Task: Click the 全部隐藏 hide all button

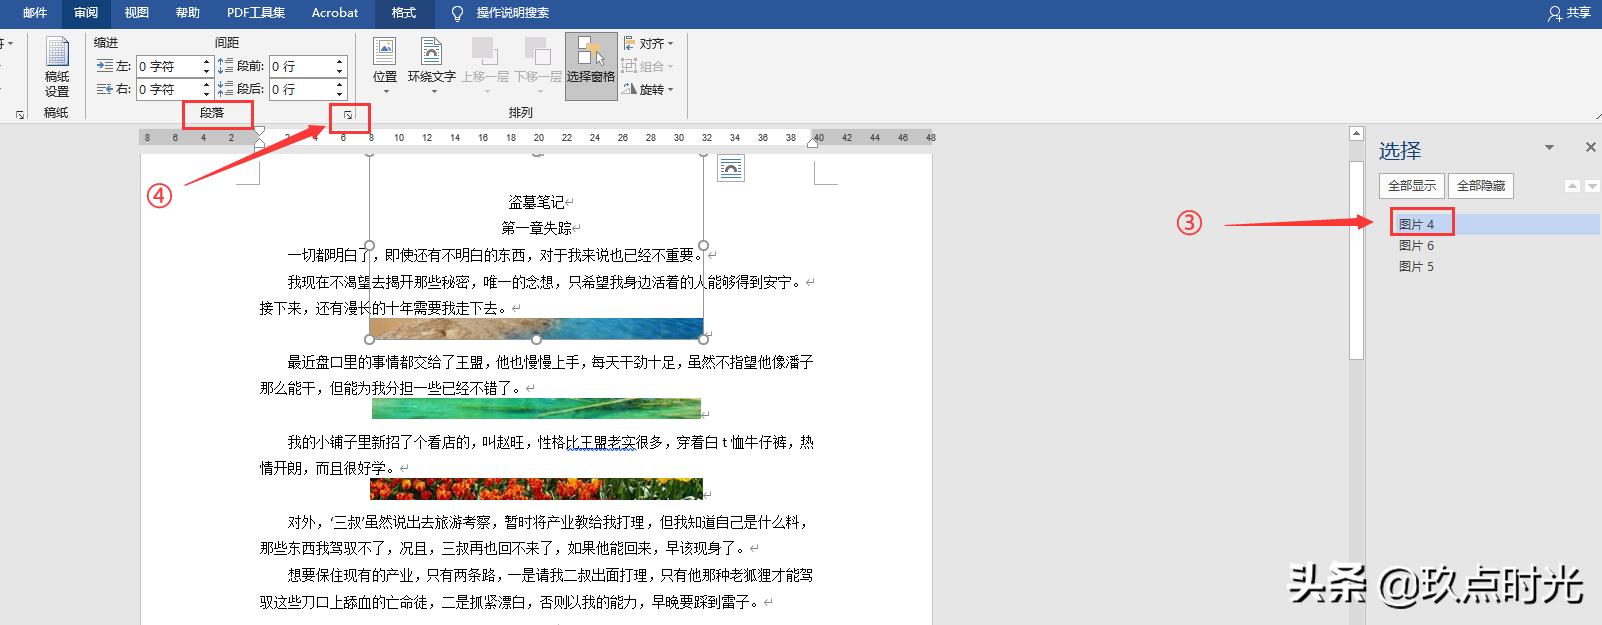Action: click(x=1481, y=185)
